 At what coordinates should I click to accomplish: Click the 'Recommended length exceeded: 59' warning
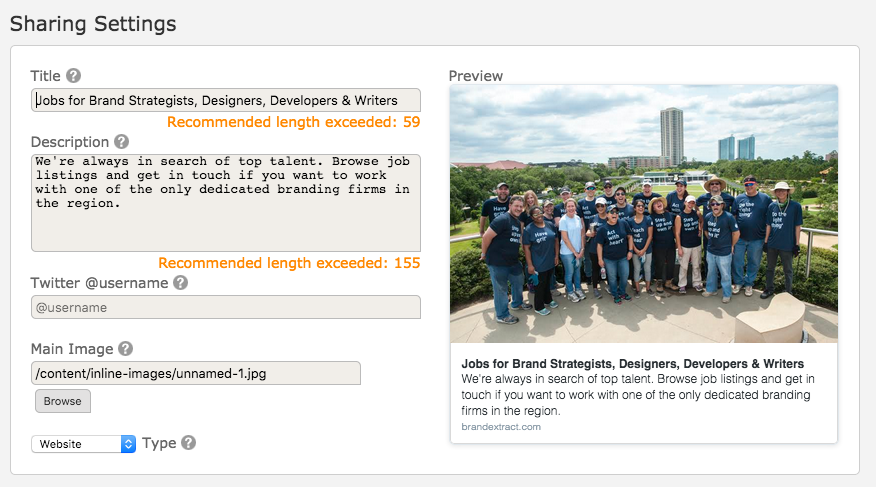(x=294, y=122)
